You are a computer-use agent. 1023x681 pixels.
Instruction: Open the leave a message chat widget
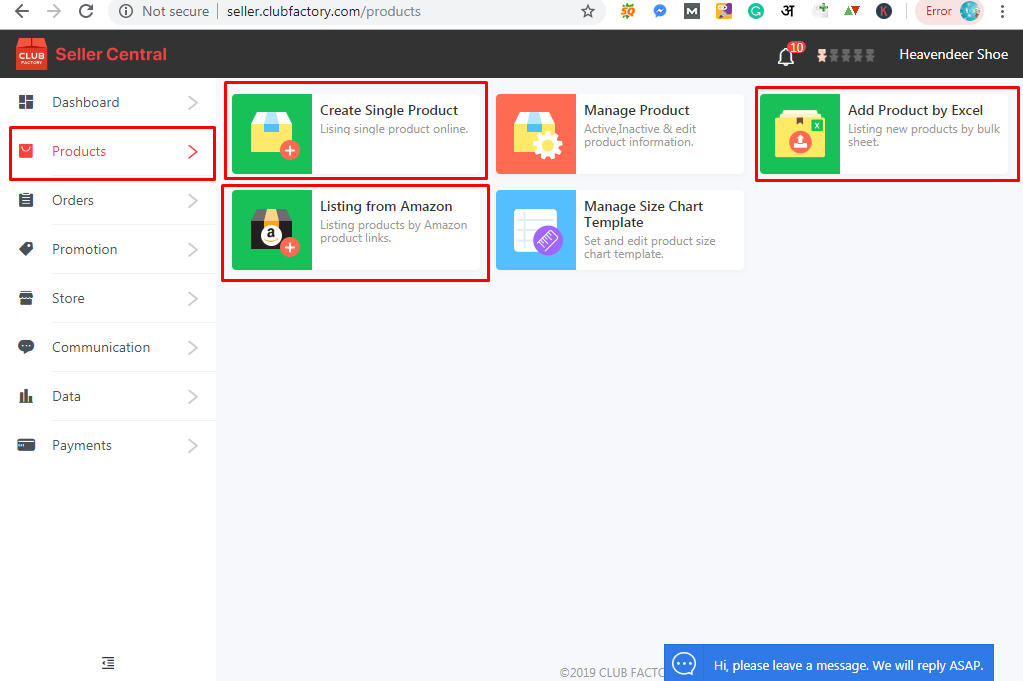pyautogui.click(x=828, y=664)
